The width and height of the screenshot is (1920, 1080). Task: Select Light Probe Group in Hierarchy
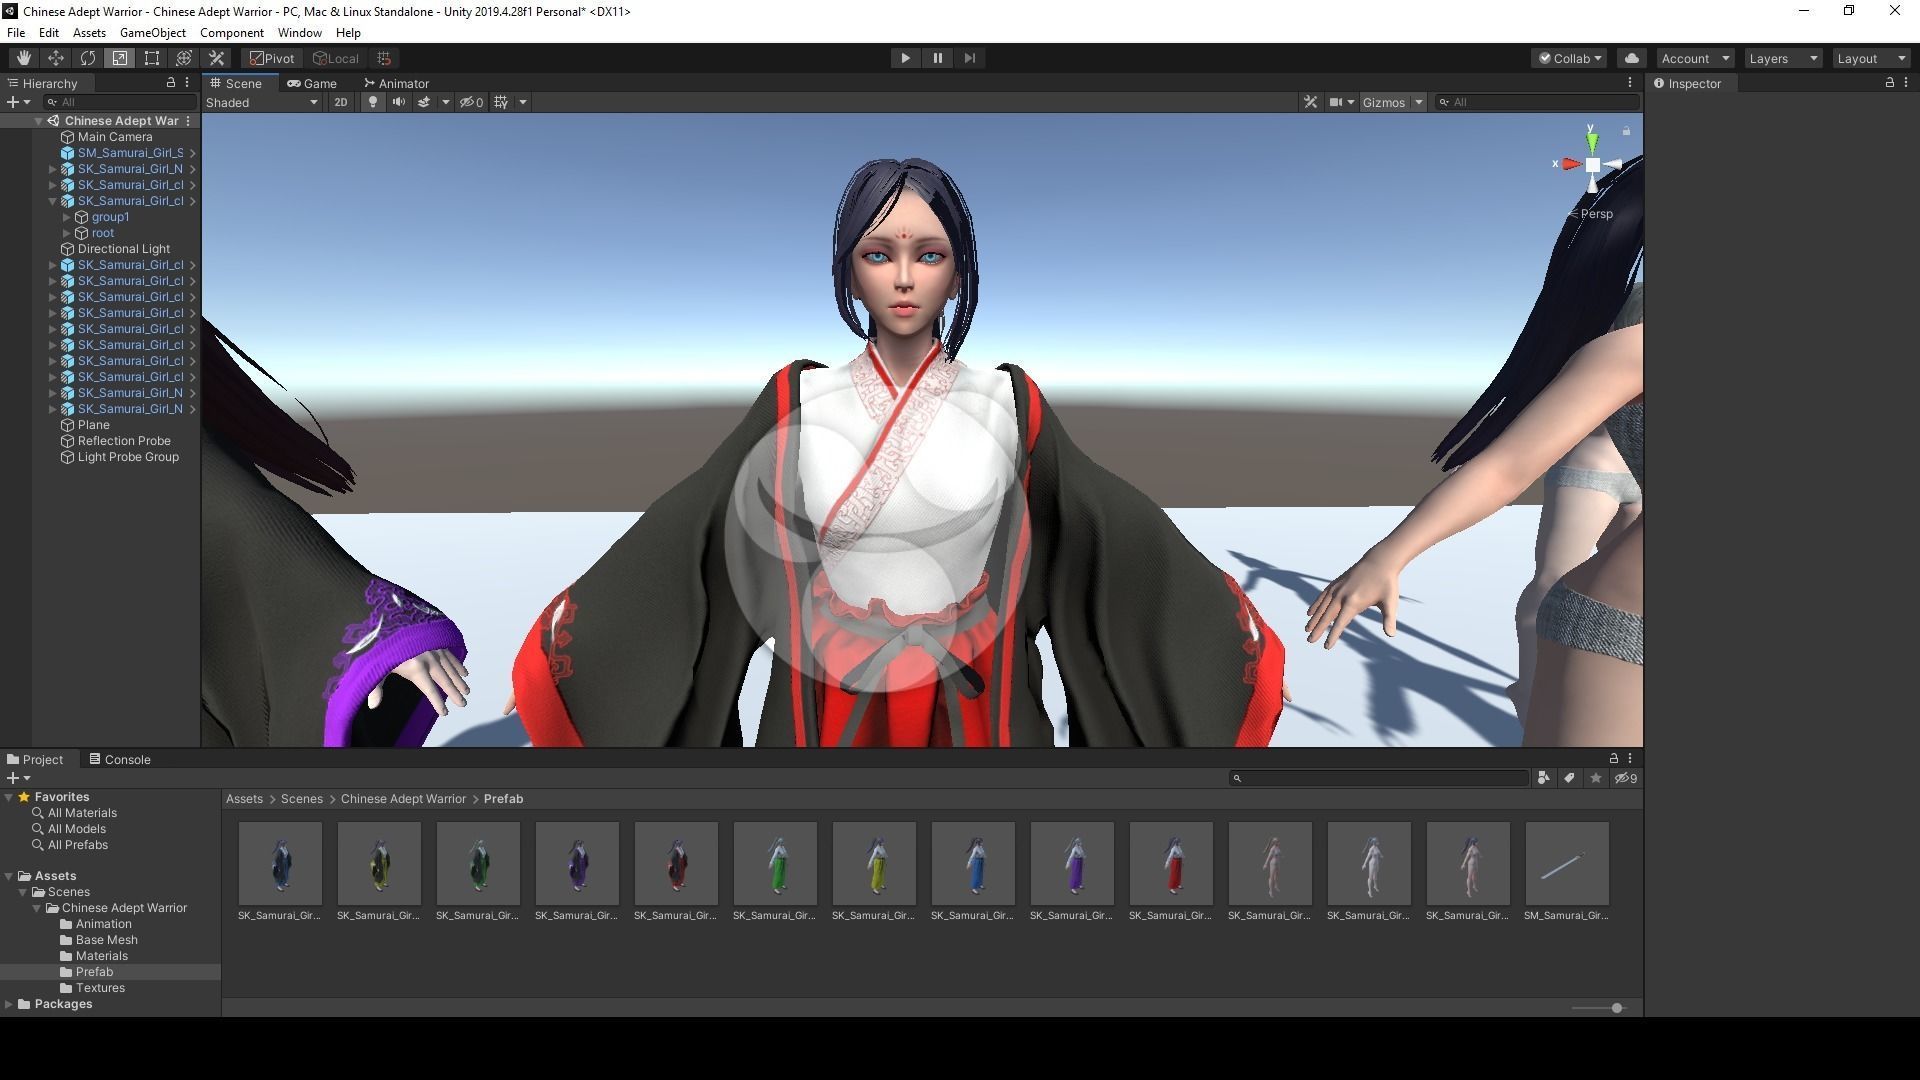tap(128, 457)
